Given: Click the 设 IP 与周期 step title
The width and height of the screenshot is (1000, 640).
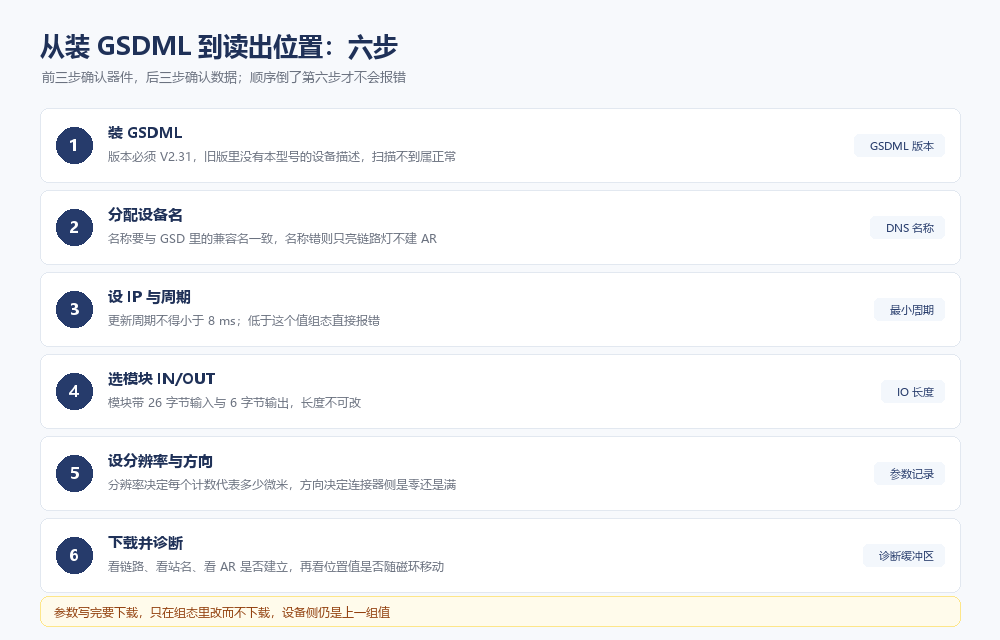Looking at the screenshot, I should pos(149,297).
